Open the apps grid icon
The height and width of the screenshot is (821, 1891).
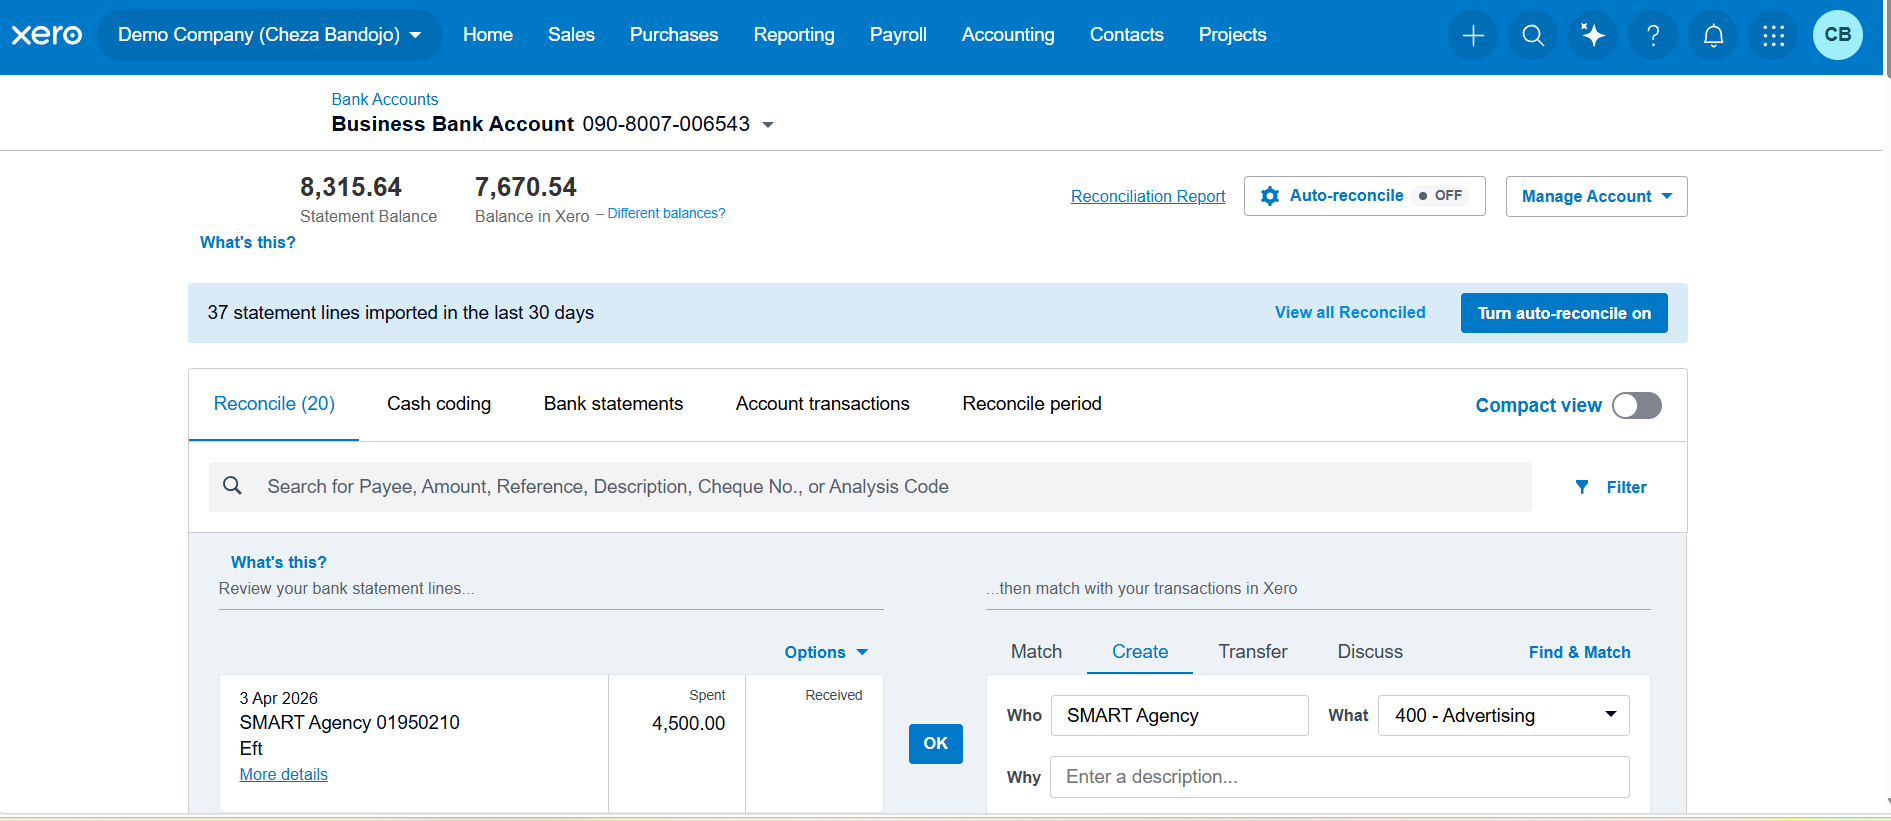(1773, 36)
